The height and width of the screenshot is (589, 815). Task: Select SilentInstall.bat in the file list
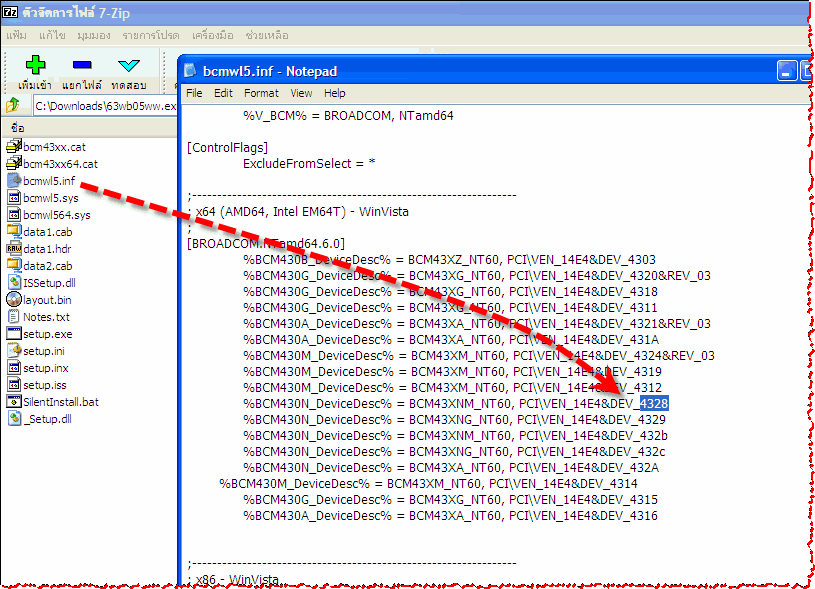point(60,402)
